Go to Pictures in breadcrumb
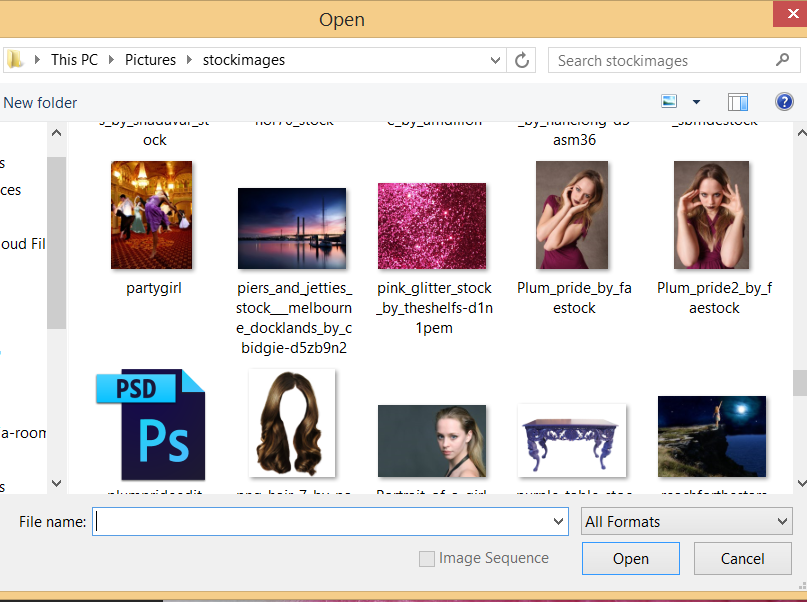The height and width of the screenshot is (602, 807). (150, 60)
